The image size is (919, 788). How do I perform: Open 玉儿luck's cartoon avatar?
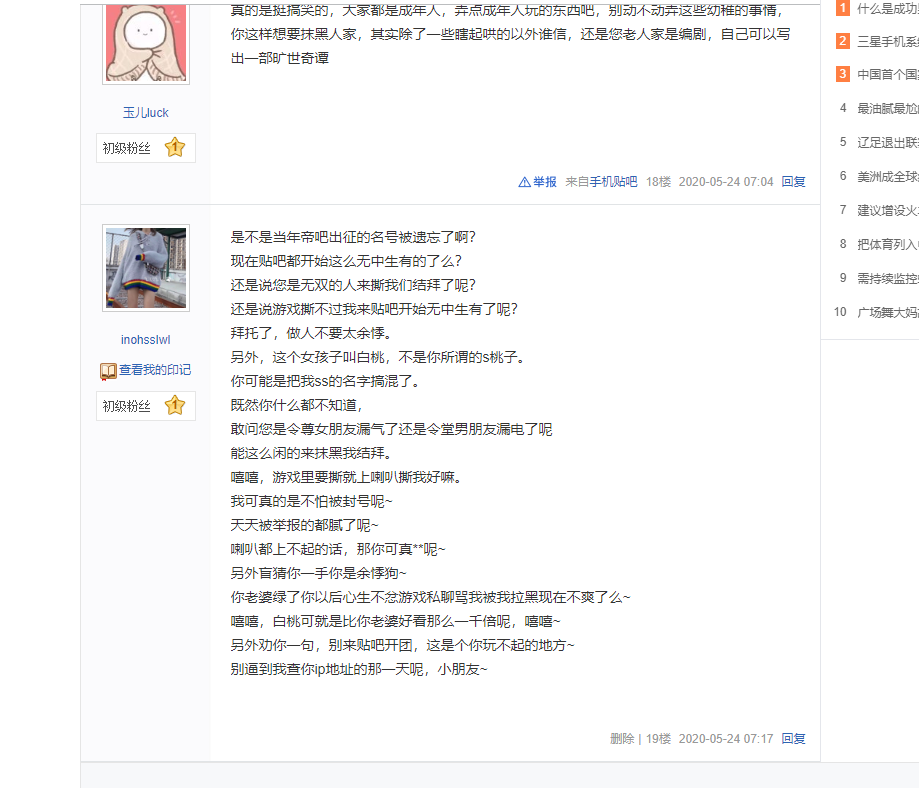point(146,42)
